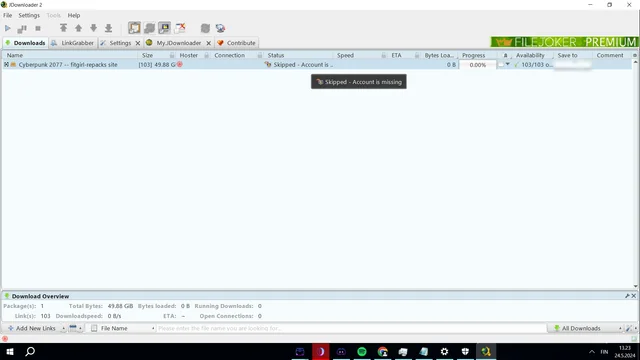The width and height of the screenshot is (640, 360).
Task: Open column settings gear at table corner
Action: pos(635,55)
